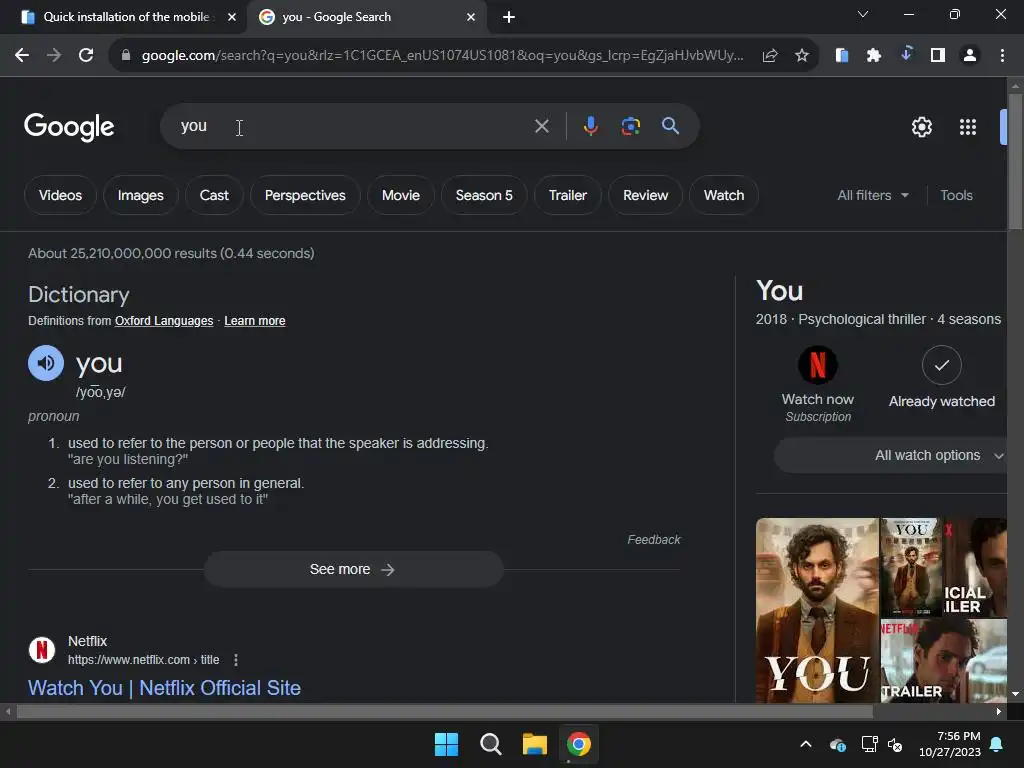Select the Cast filter chip
The height and width of the screenshot is (768, 1024).
(214, 195)
